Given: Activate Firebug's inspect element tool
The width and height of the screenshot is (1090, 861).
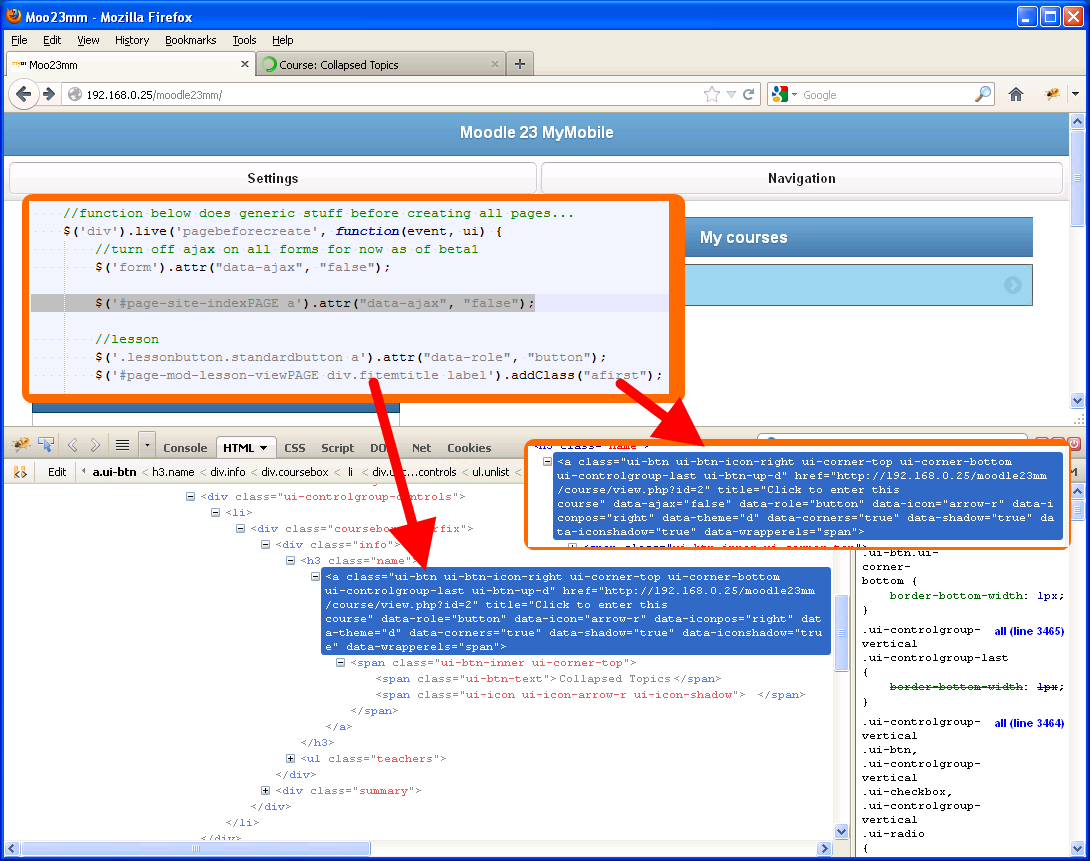Looking at the screenshot, I should pyautogui.click(x=46, y=445).
